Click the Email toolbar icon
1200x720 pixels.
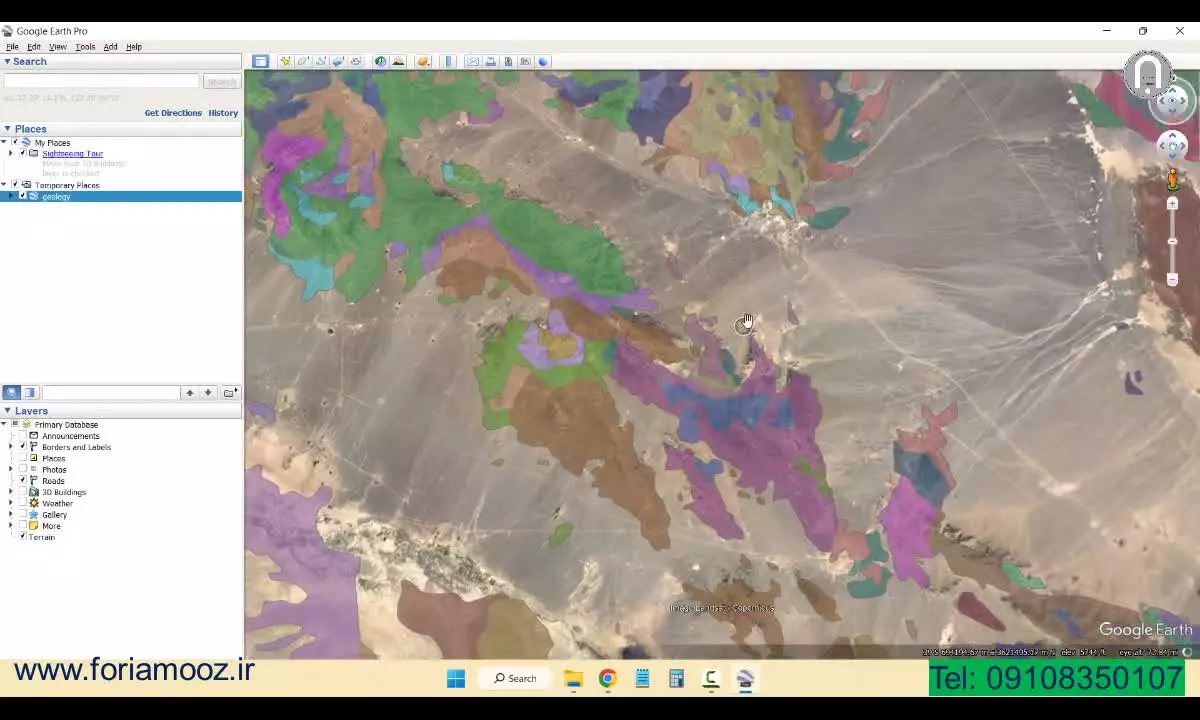(x=473, y=61)
